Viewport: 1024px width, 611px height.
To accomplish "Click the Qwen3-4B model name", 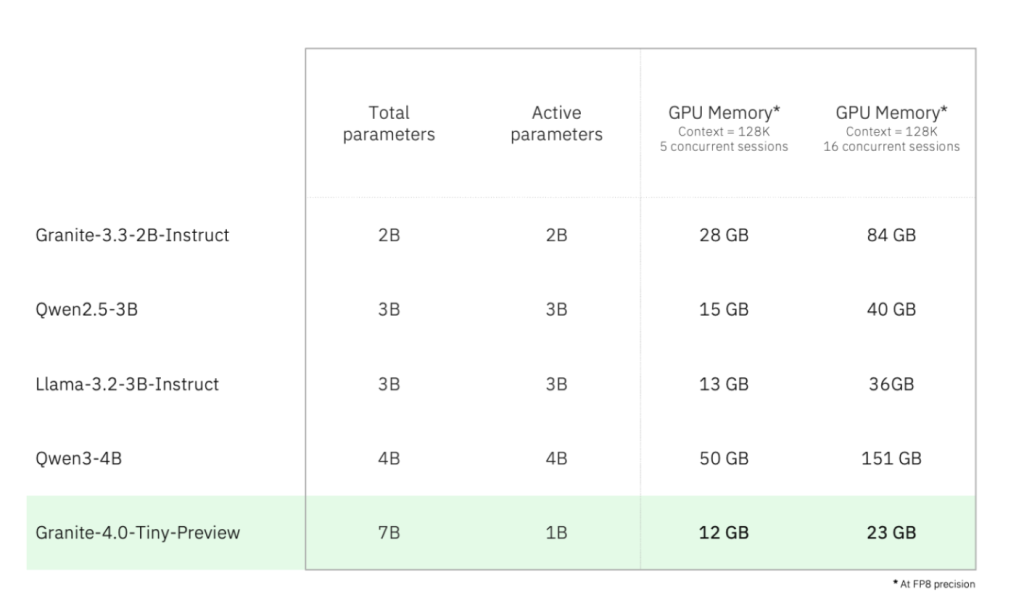I will [x=78, y=458].
